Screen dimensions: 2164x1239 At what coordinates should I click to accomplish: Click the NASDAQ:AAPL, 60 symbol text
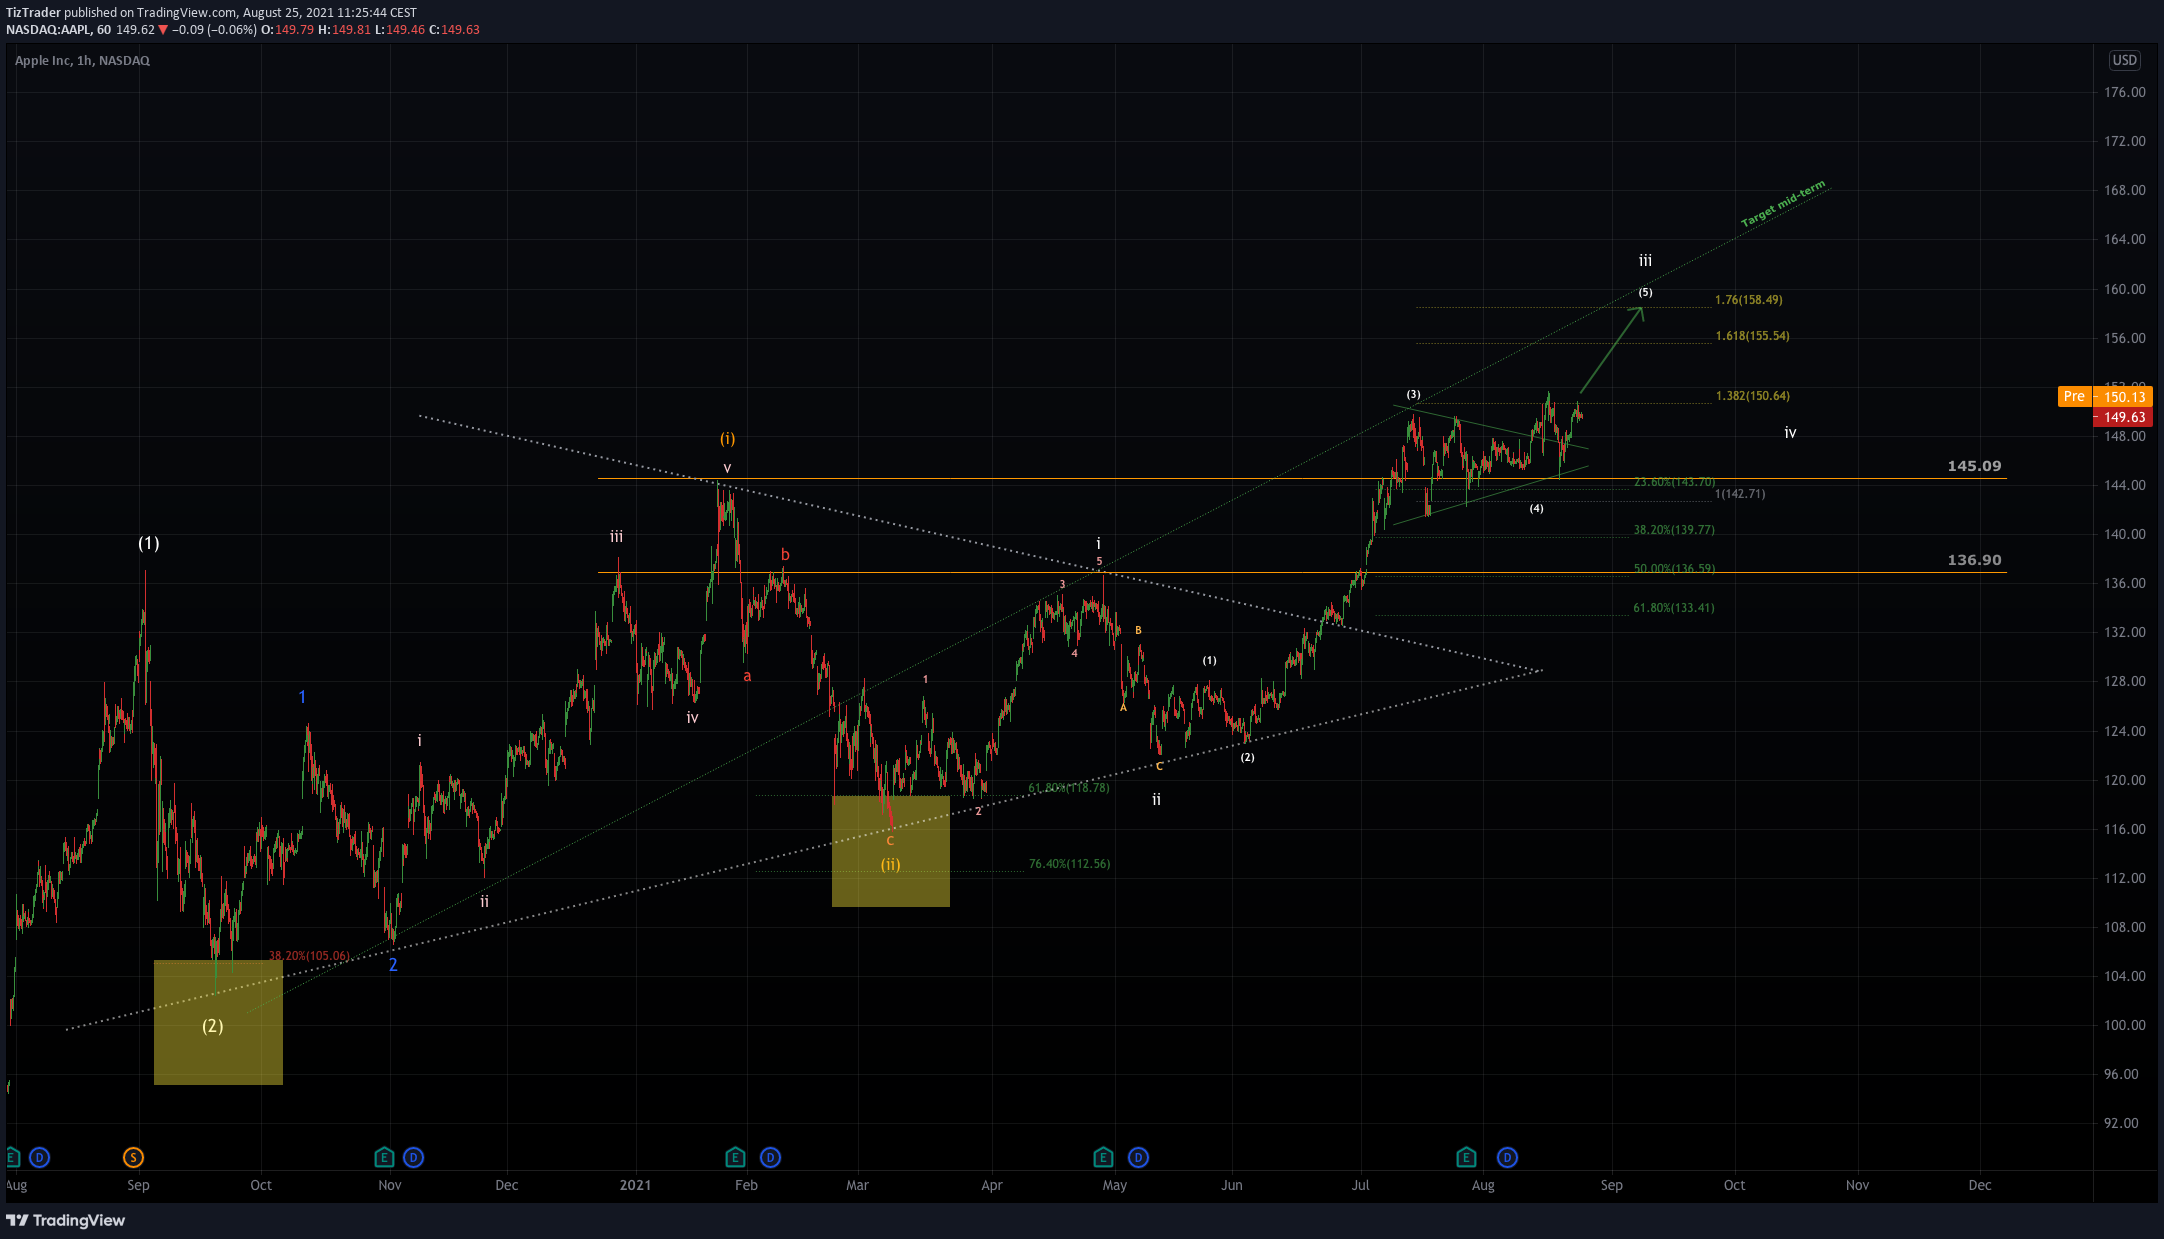point(58,30)
